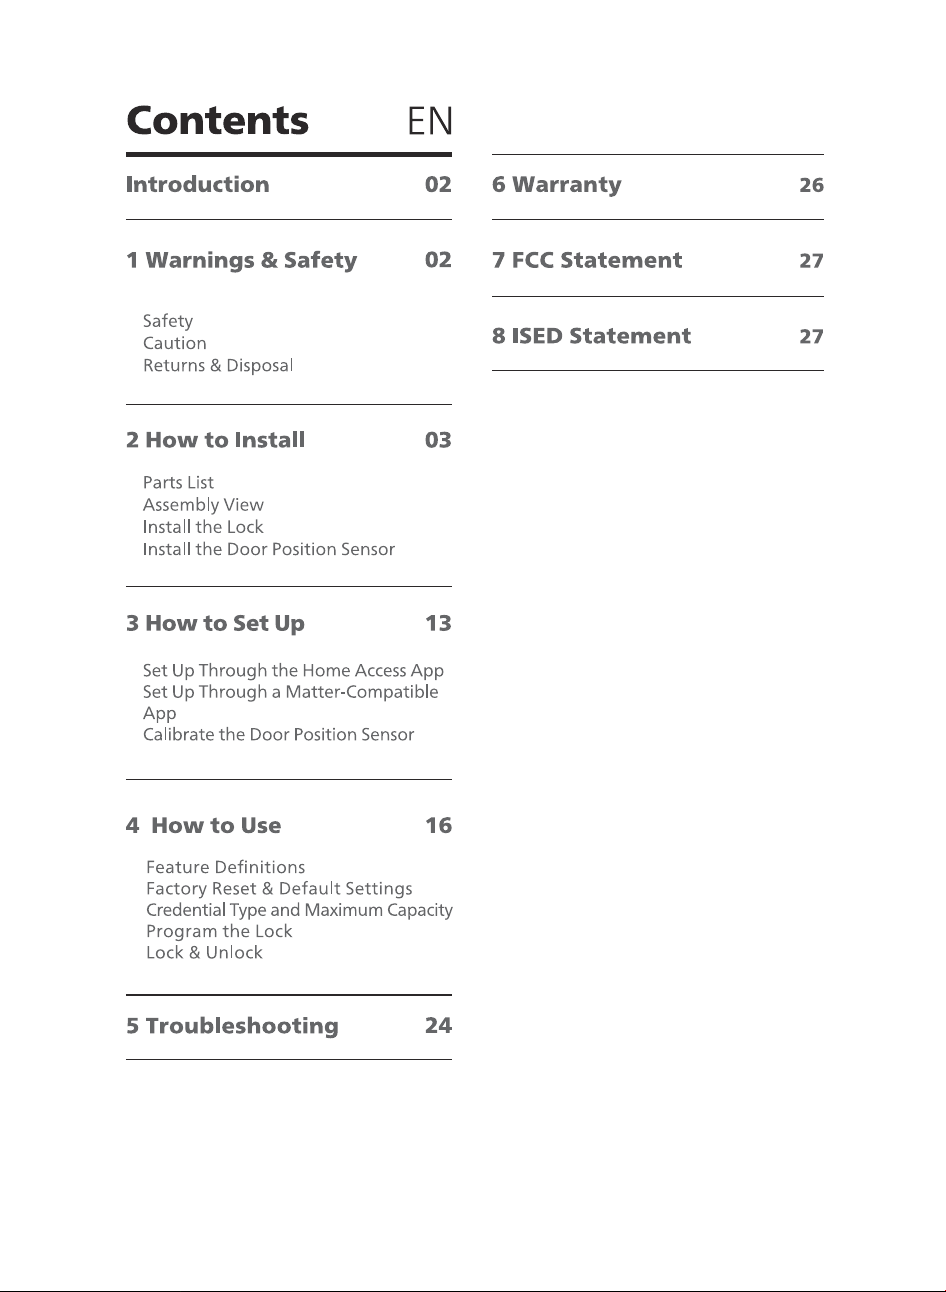Jump to 4 How to Use

click(x=203, y=826)
